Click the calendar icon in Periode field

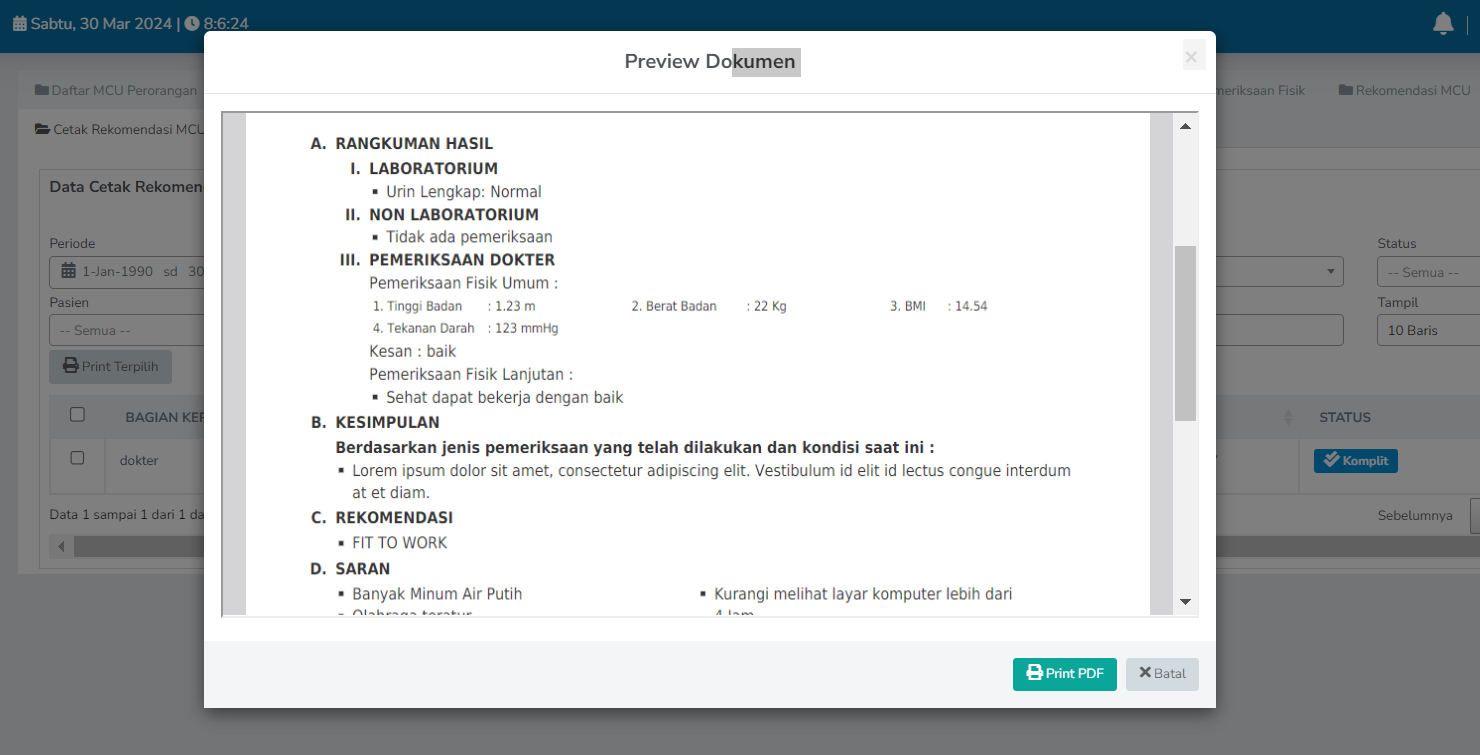(68, 271)
